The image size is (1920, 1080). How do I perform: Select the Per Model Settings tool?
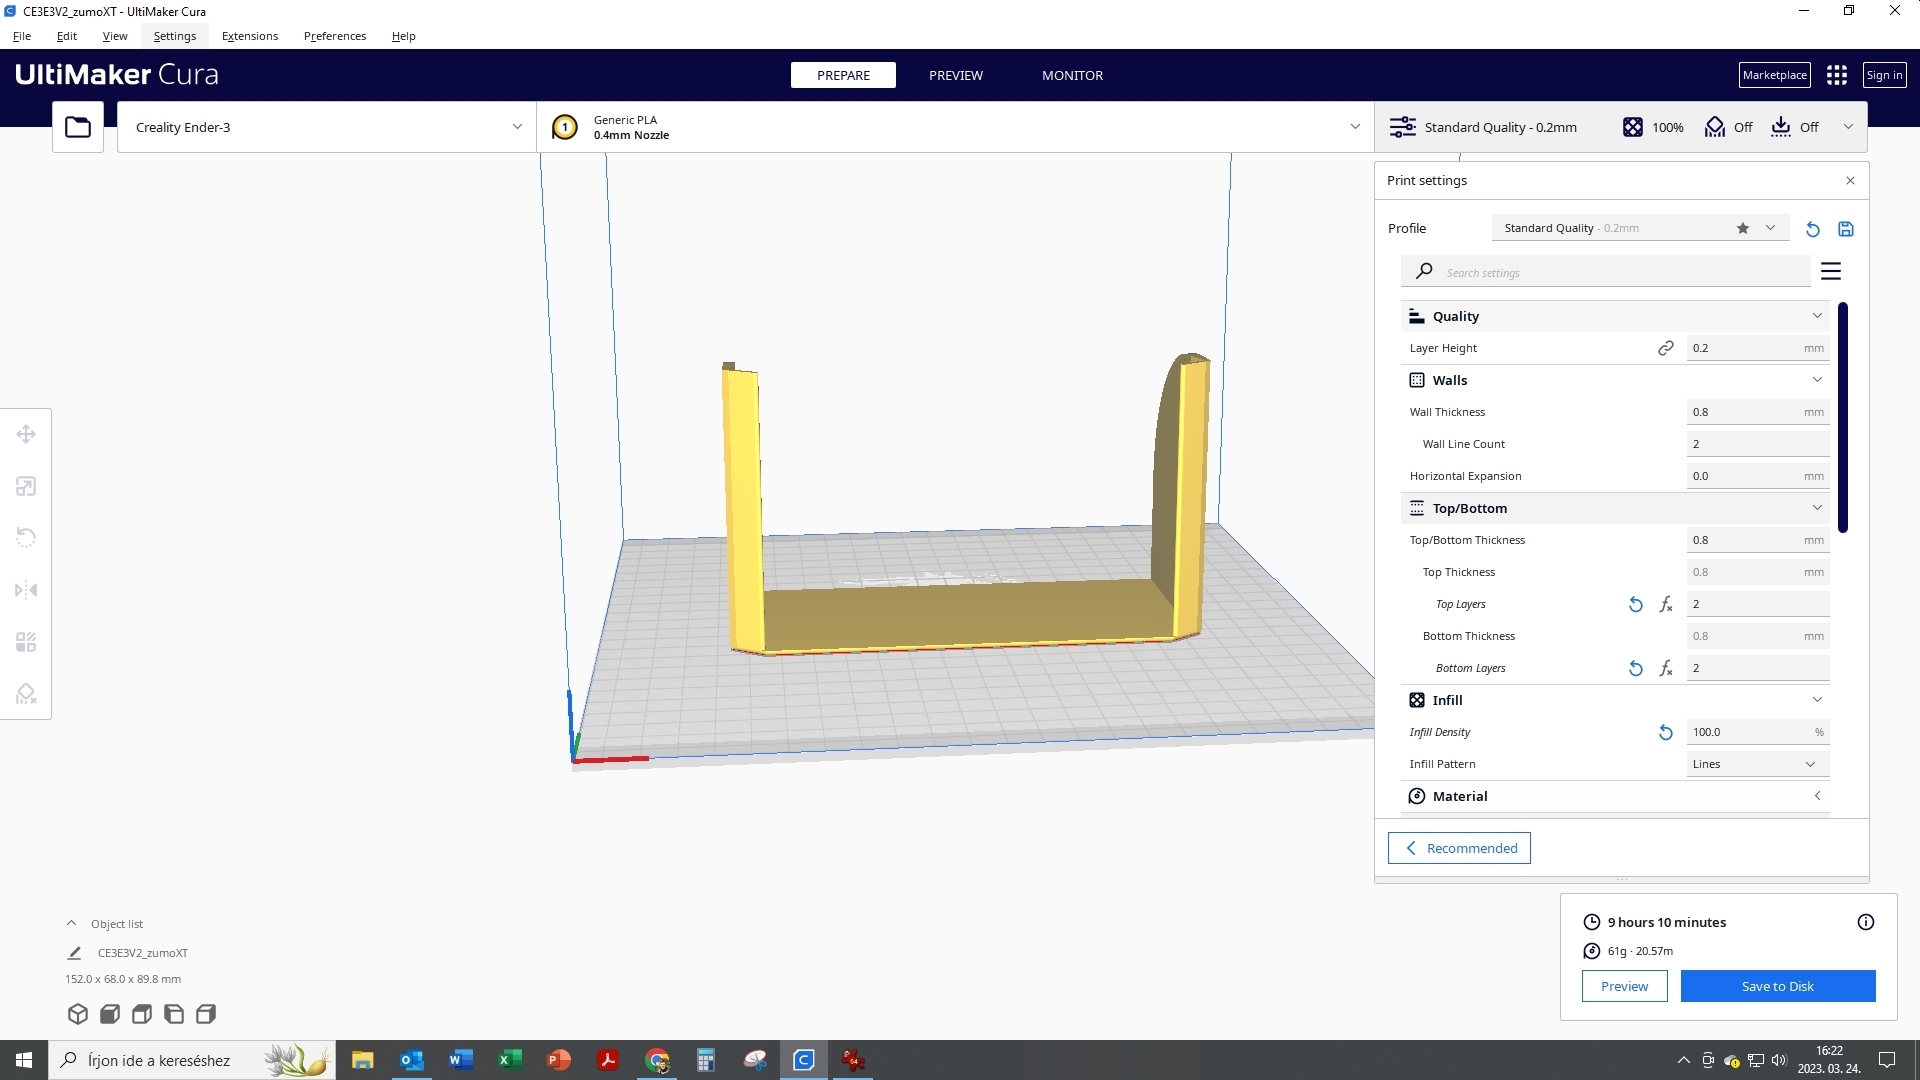pos(26,642)
